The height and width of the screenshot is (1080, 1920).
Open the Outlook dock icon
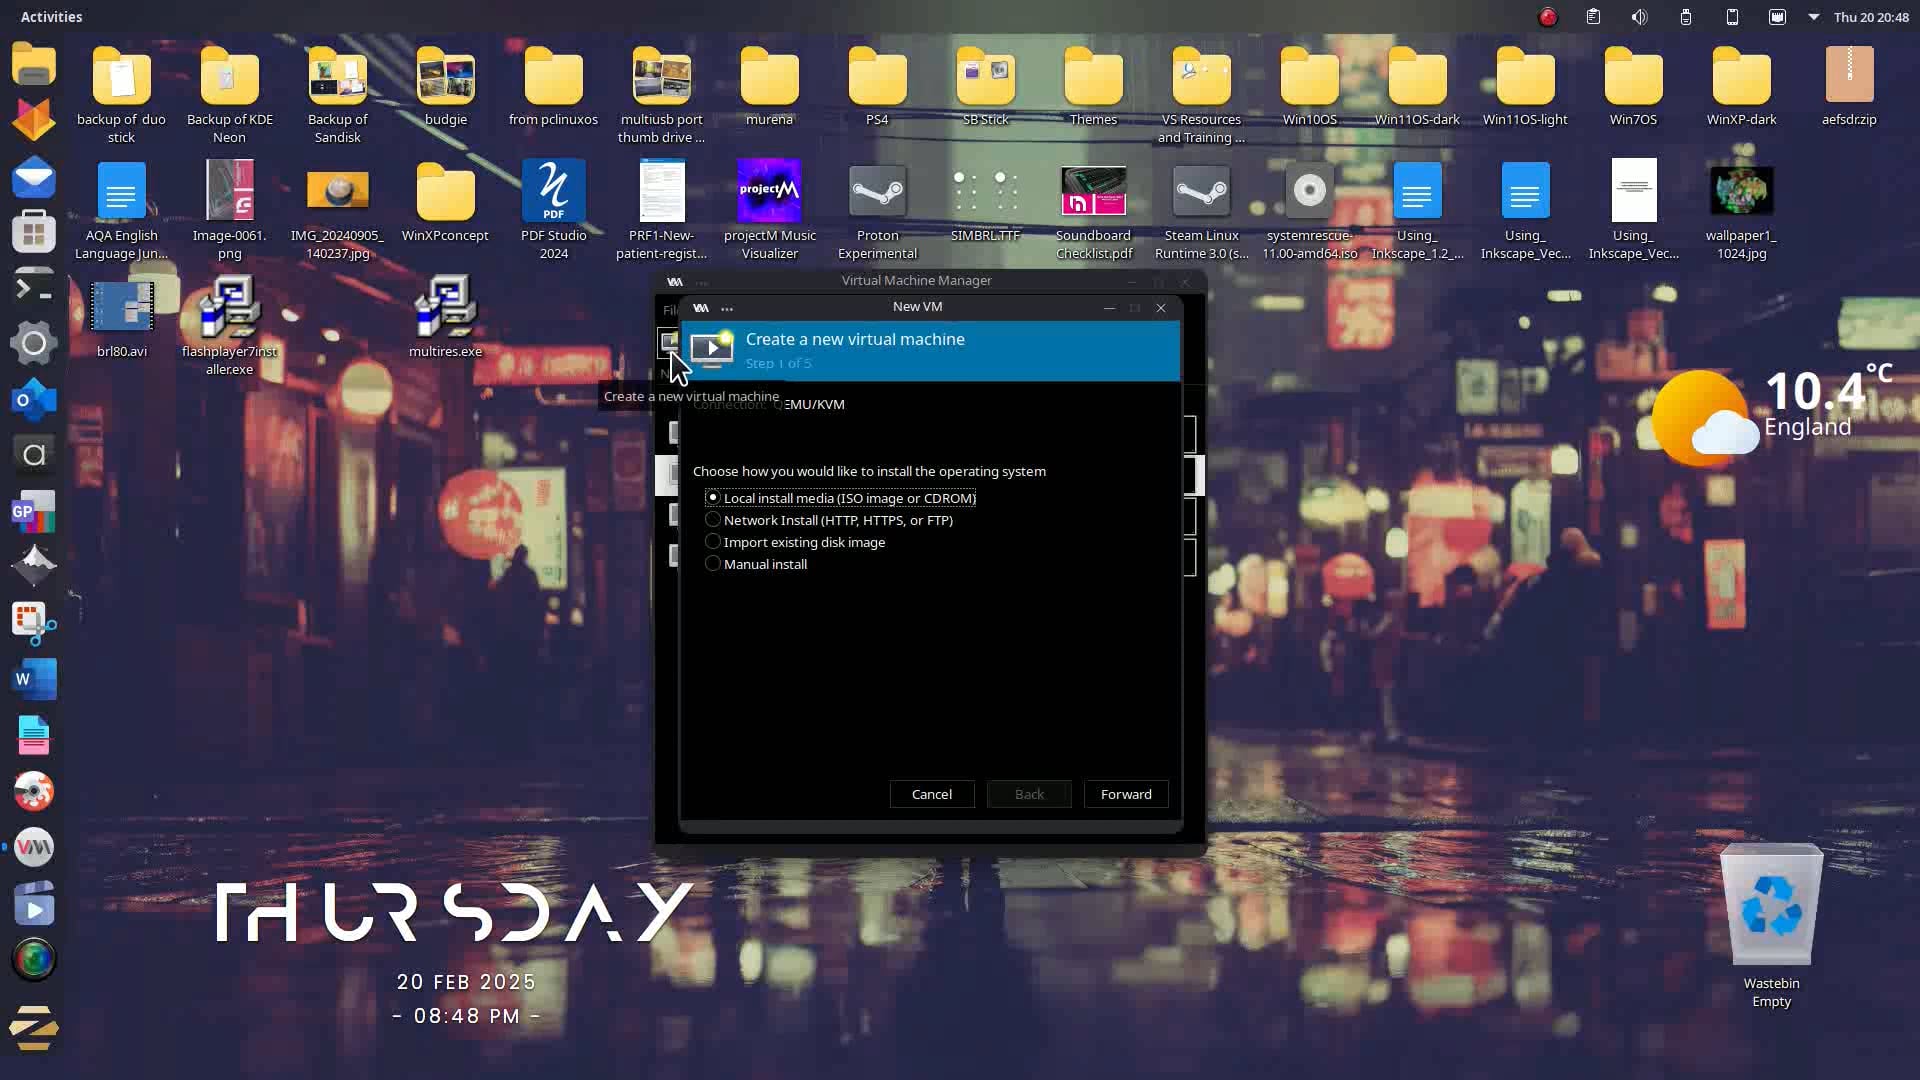click(34, 400)
